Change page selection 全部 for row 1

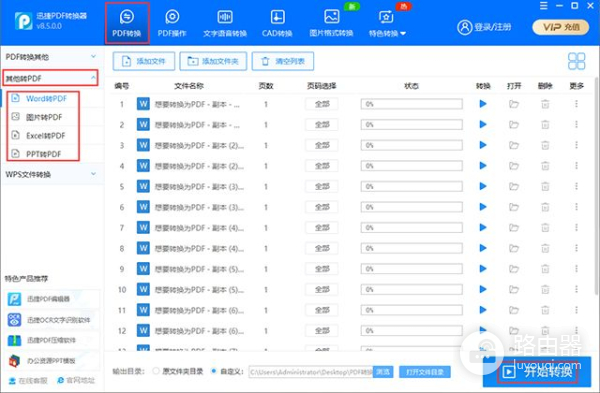pos(322,104)
